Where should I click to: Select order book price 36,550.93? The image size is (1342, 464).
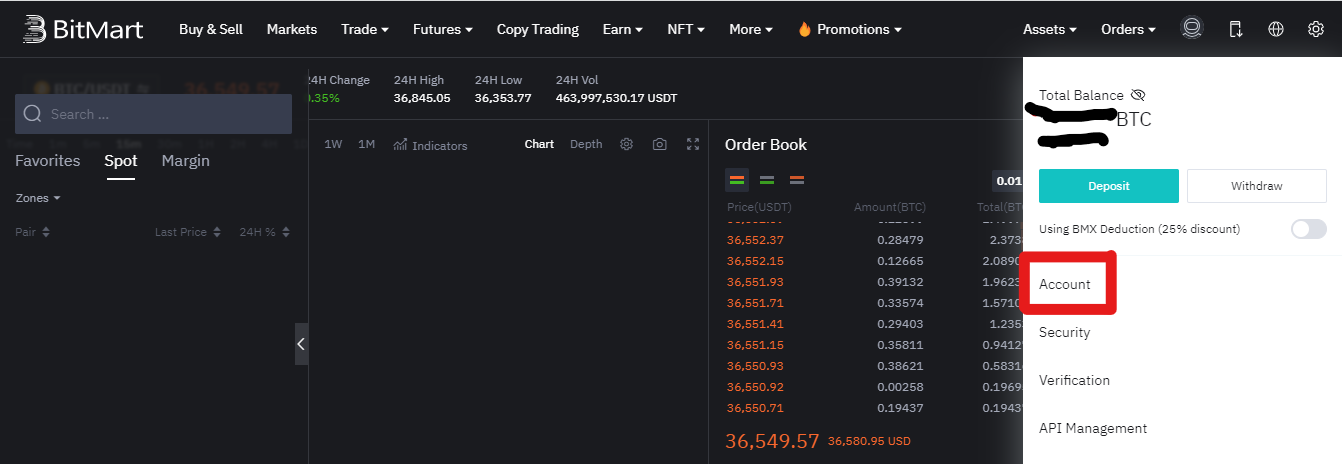click(755, 366)
